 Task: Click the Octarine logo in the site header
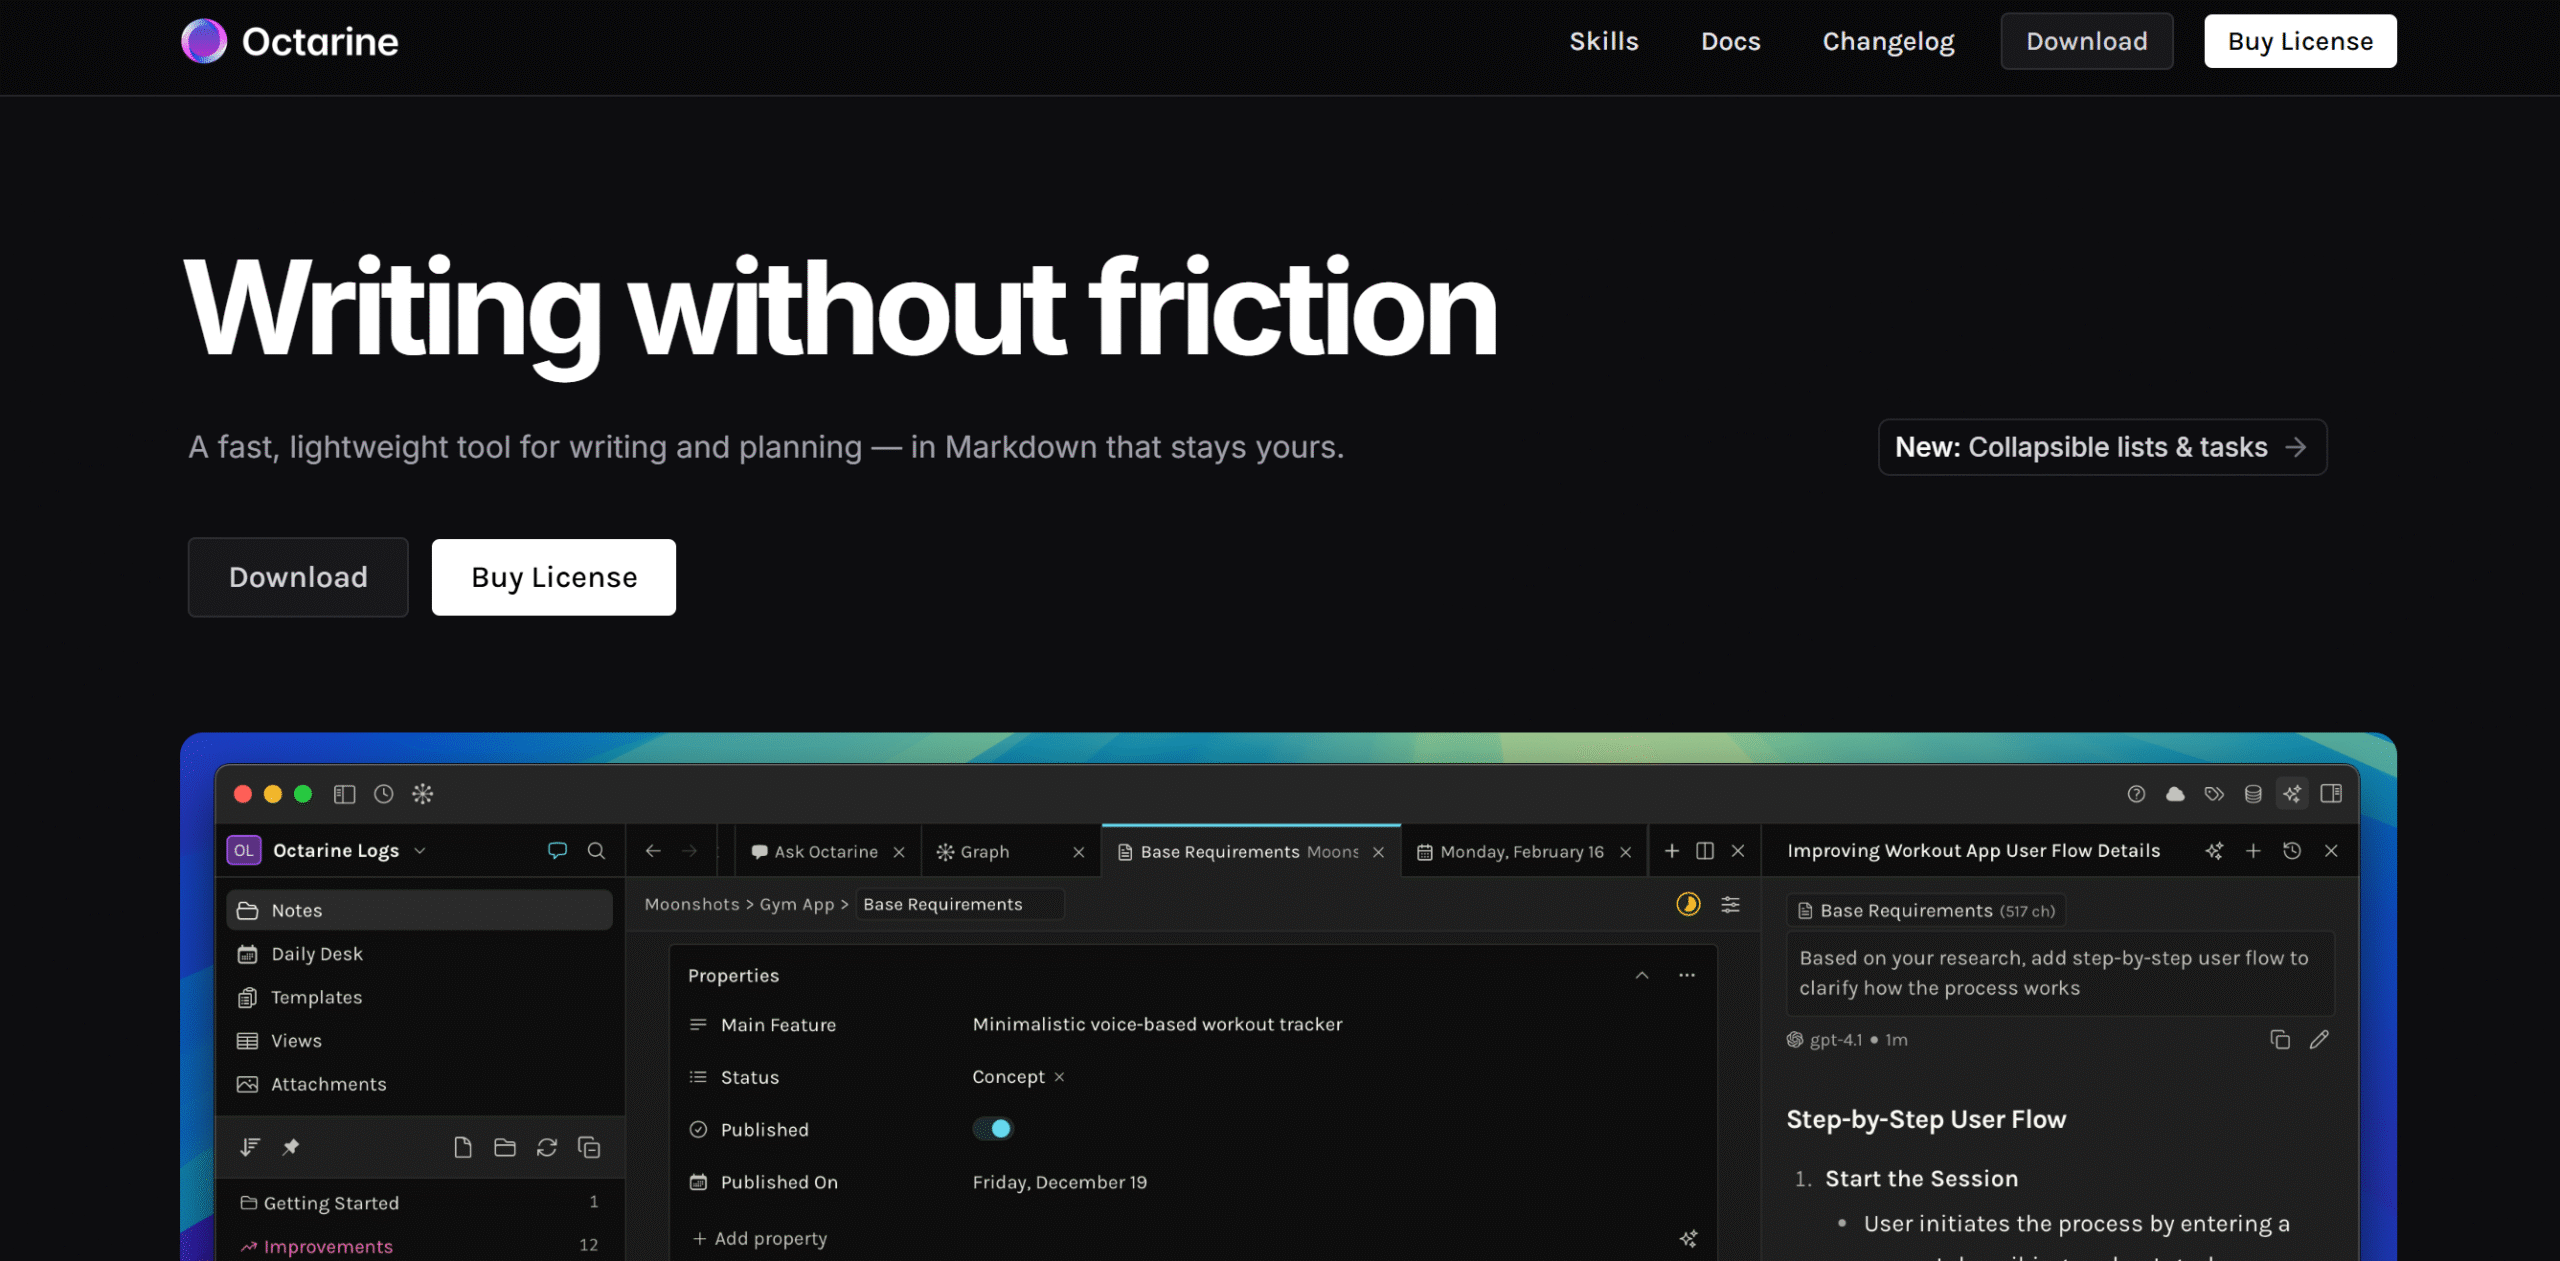coord(290,41)
